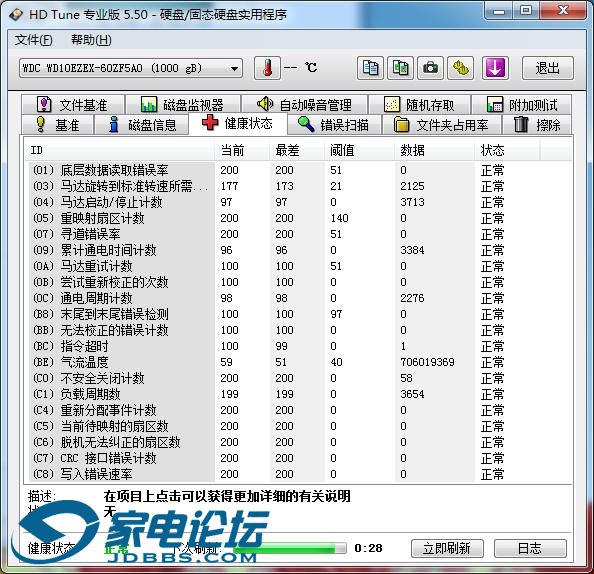Open the 磁盘监视器 tab
This screenshot has width=594, height=574.
pyautogui.click(x=183, y=104)
